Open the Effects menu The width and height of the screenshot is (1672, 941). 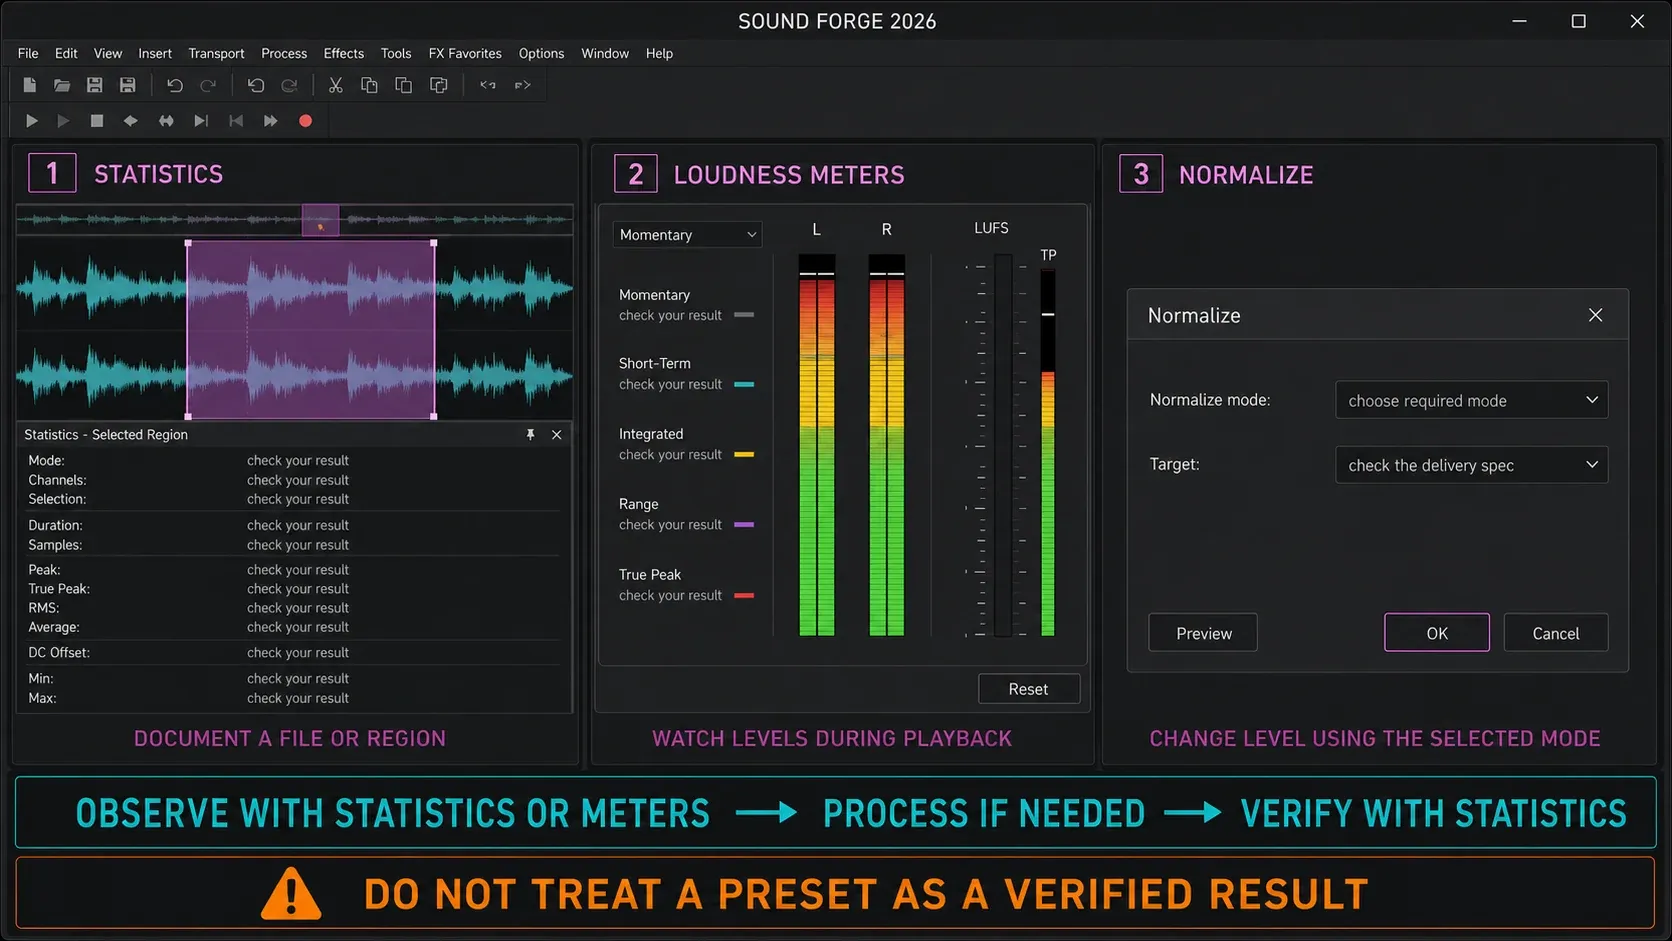click(x=344, y=53)
